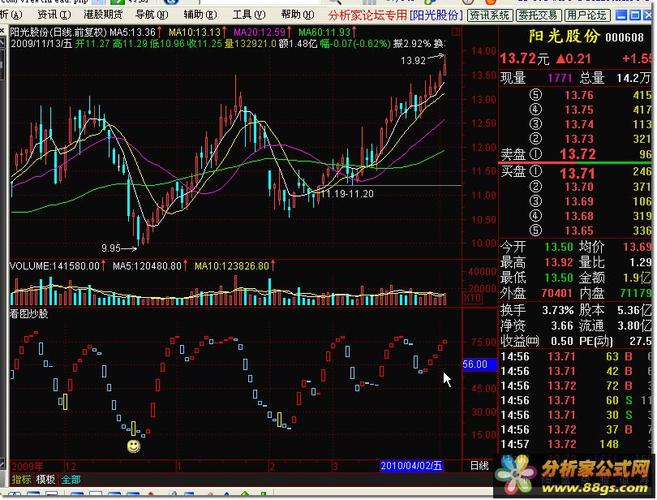
Task: Select the 指标 tab at bottom
Action: click(x=21, y=479)
